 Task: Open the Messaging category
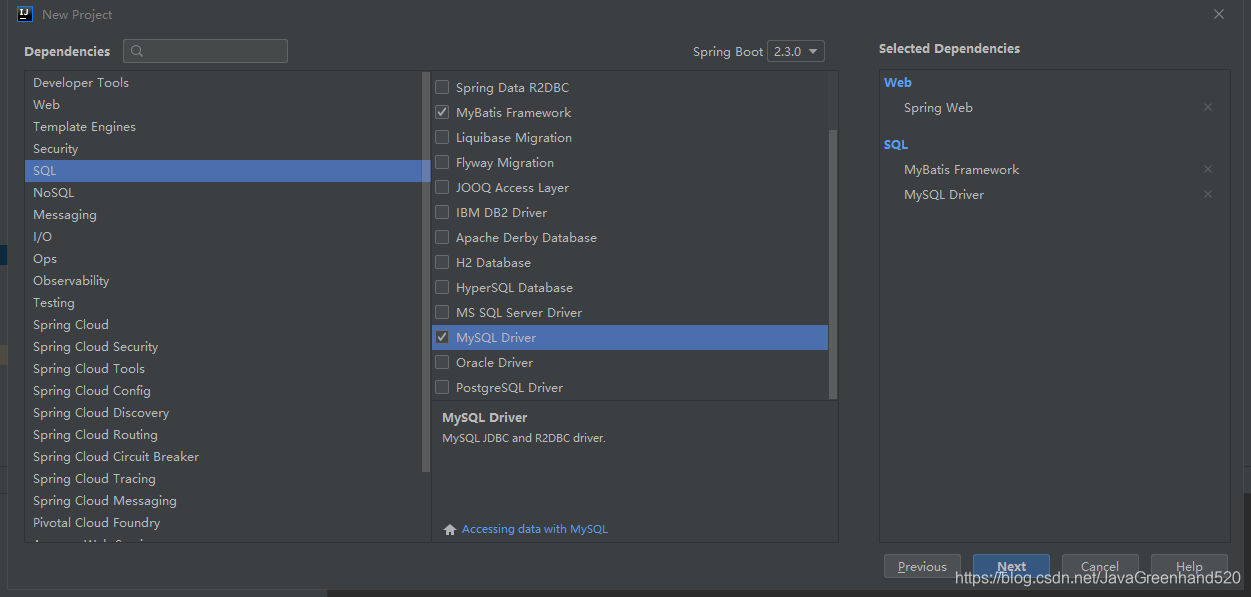pyautogui.click(x=227, y=214)
